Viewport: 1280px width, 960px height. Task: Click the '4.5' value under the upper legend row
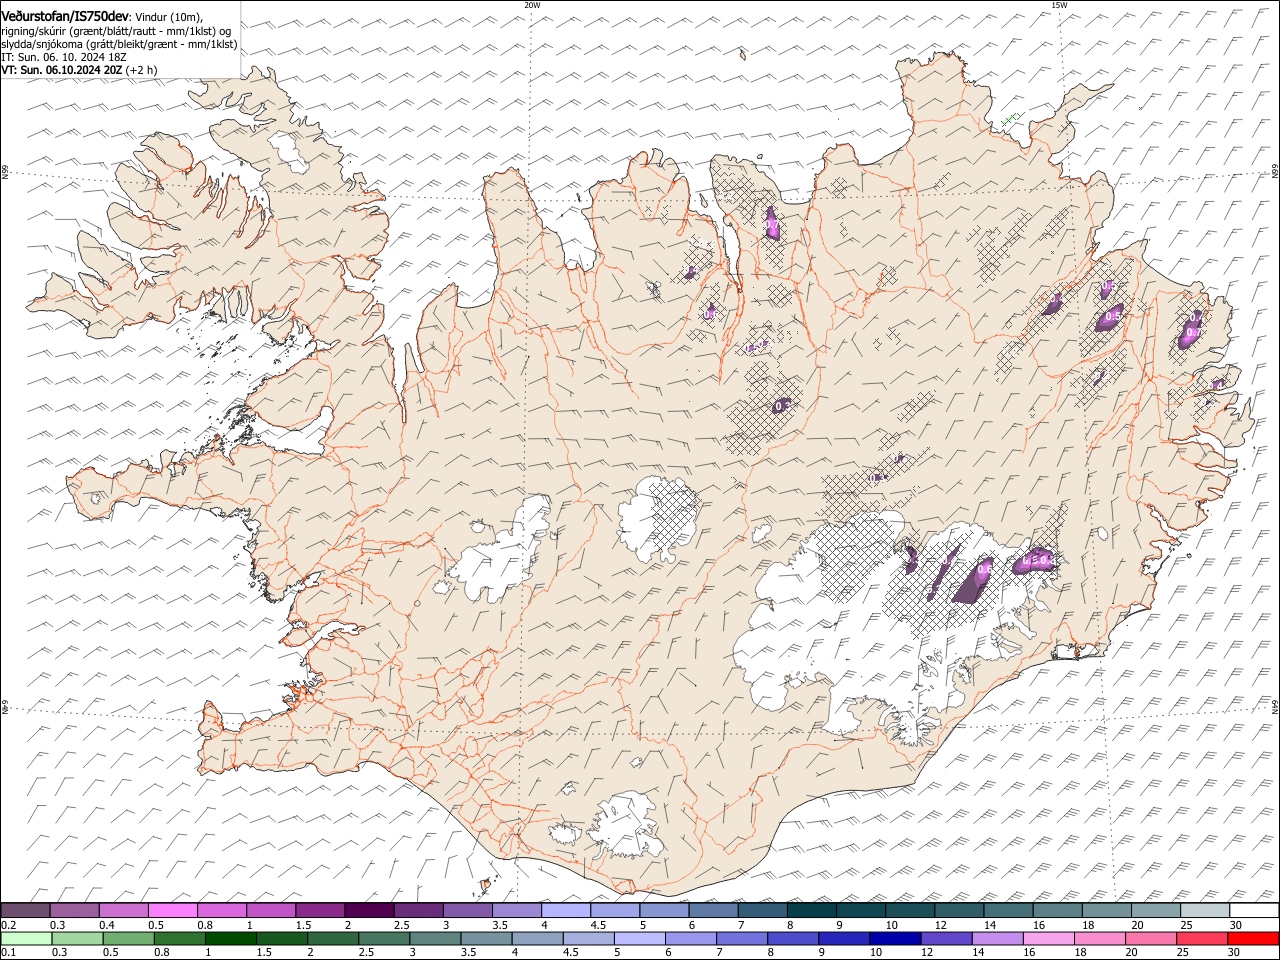tap(598, 925)
